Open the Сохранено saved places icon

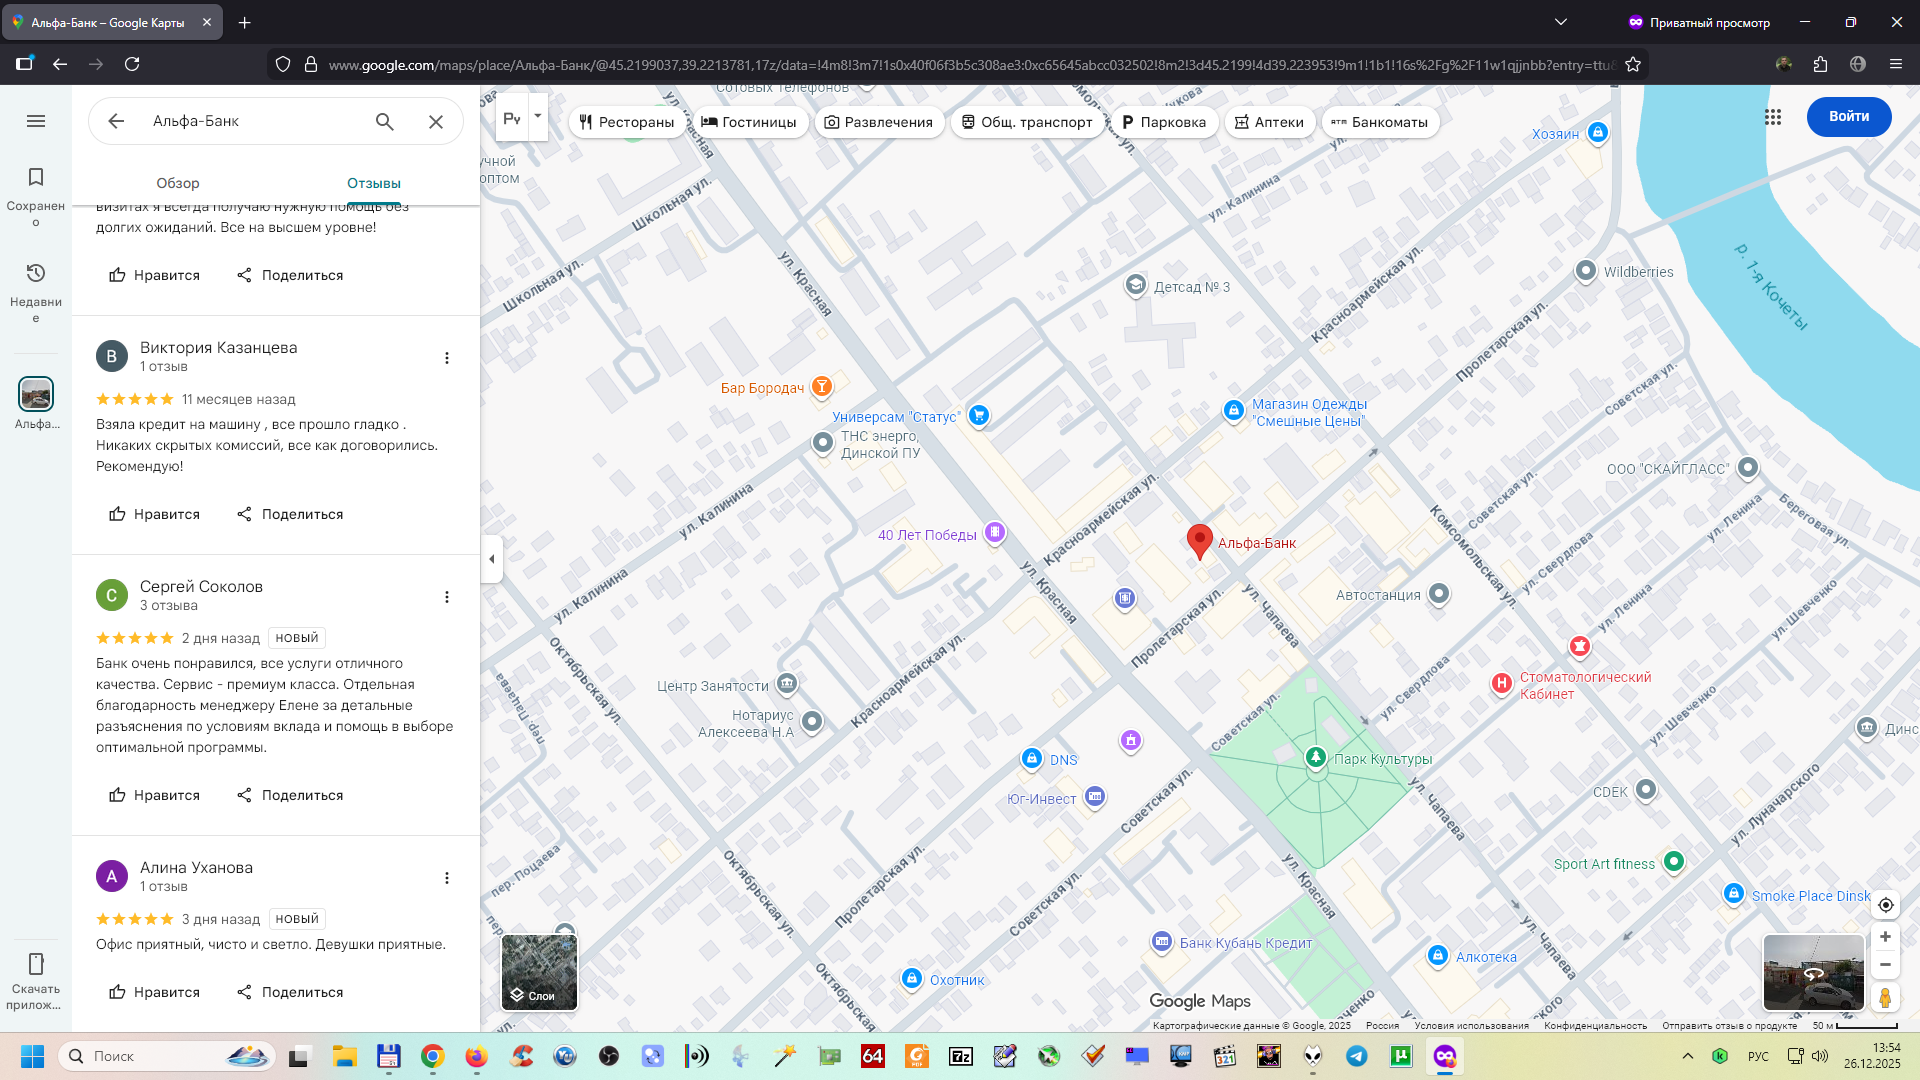pyautogui.click(x=36, y=178)
